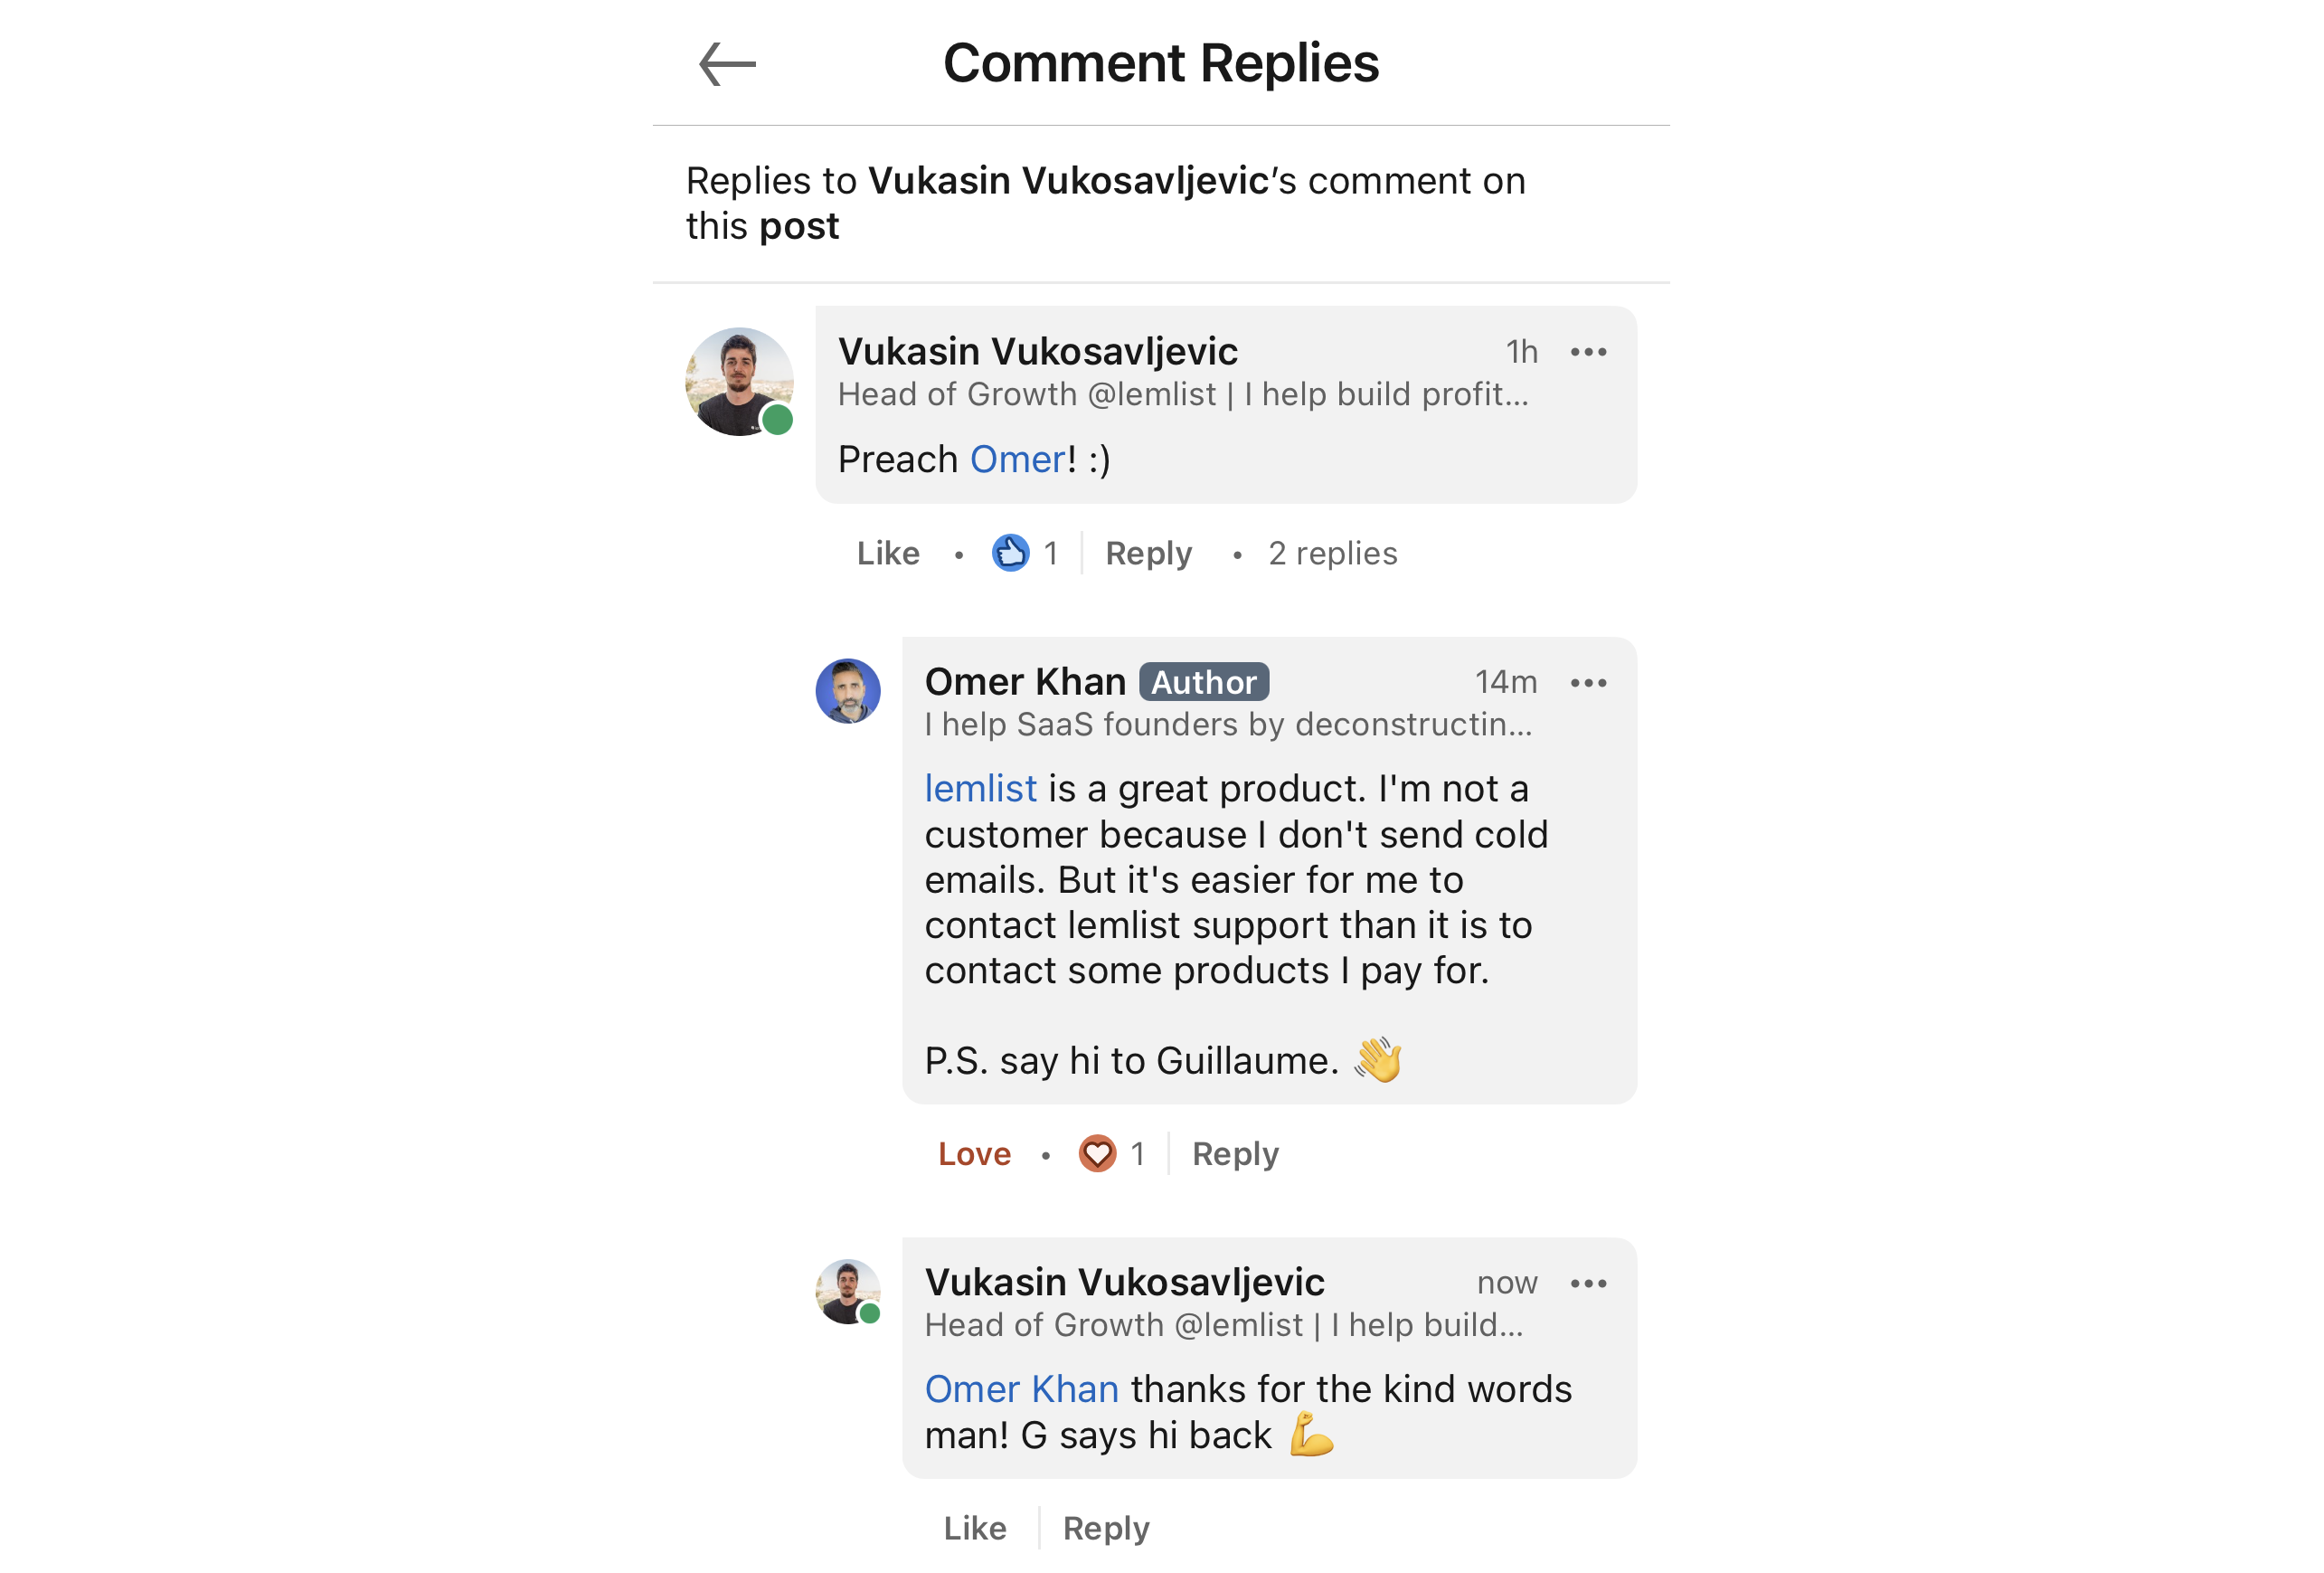The width and height of the screenshot is (2324, 1573).
Task: Click the green online indicator on Vukasin's avatar
Action: coord(777,421)
